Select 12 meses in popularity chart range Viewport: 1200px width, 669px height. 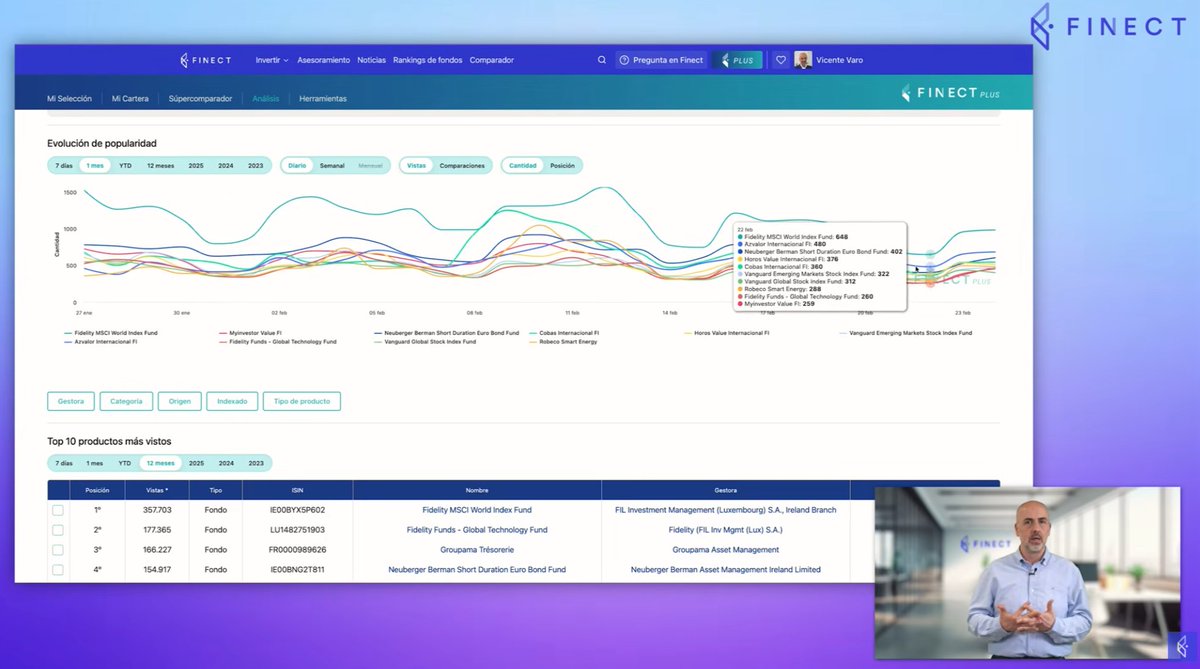pos(161,166)
